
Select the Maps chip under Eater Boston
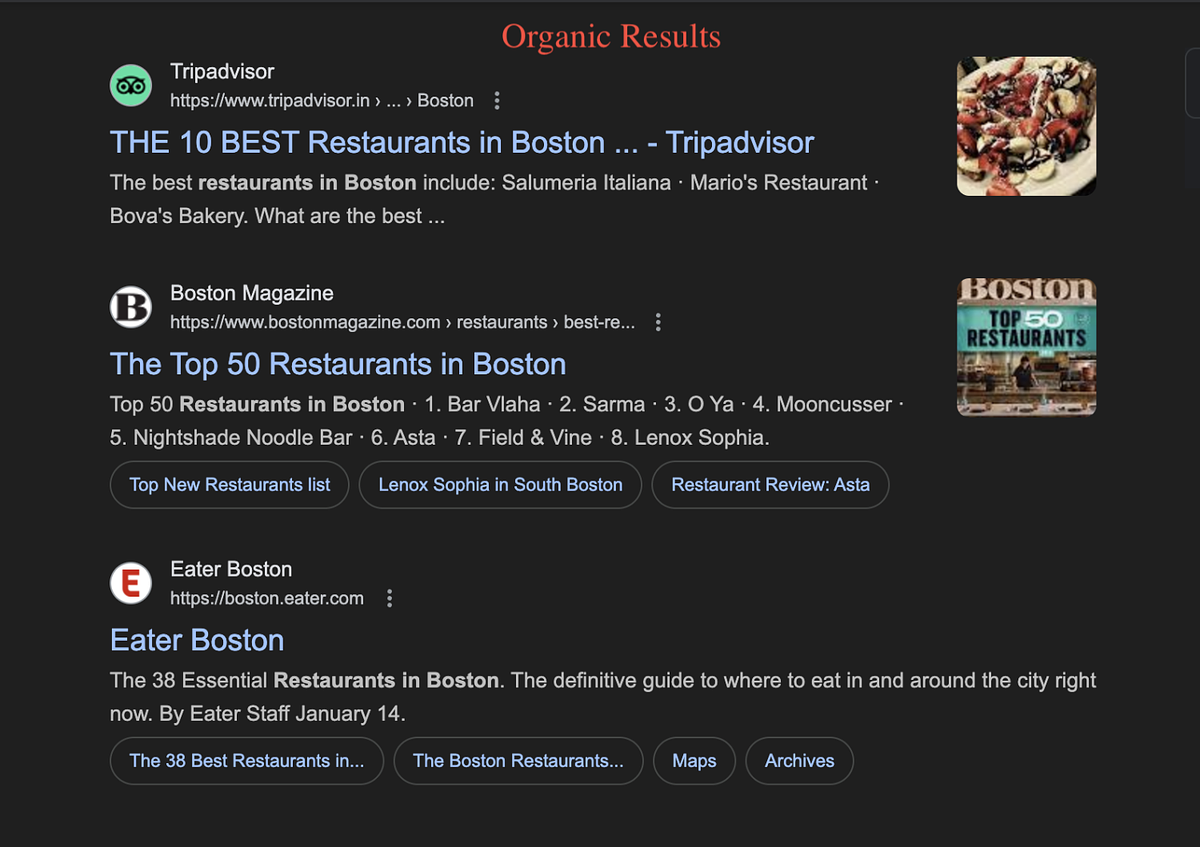click(694, 761)
